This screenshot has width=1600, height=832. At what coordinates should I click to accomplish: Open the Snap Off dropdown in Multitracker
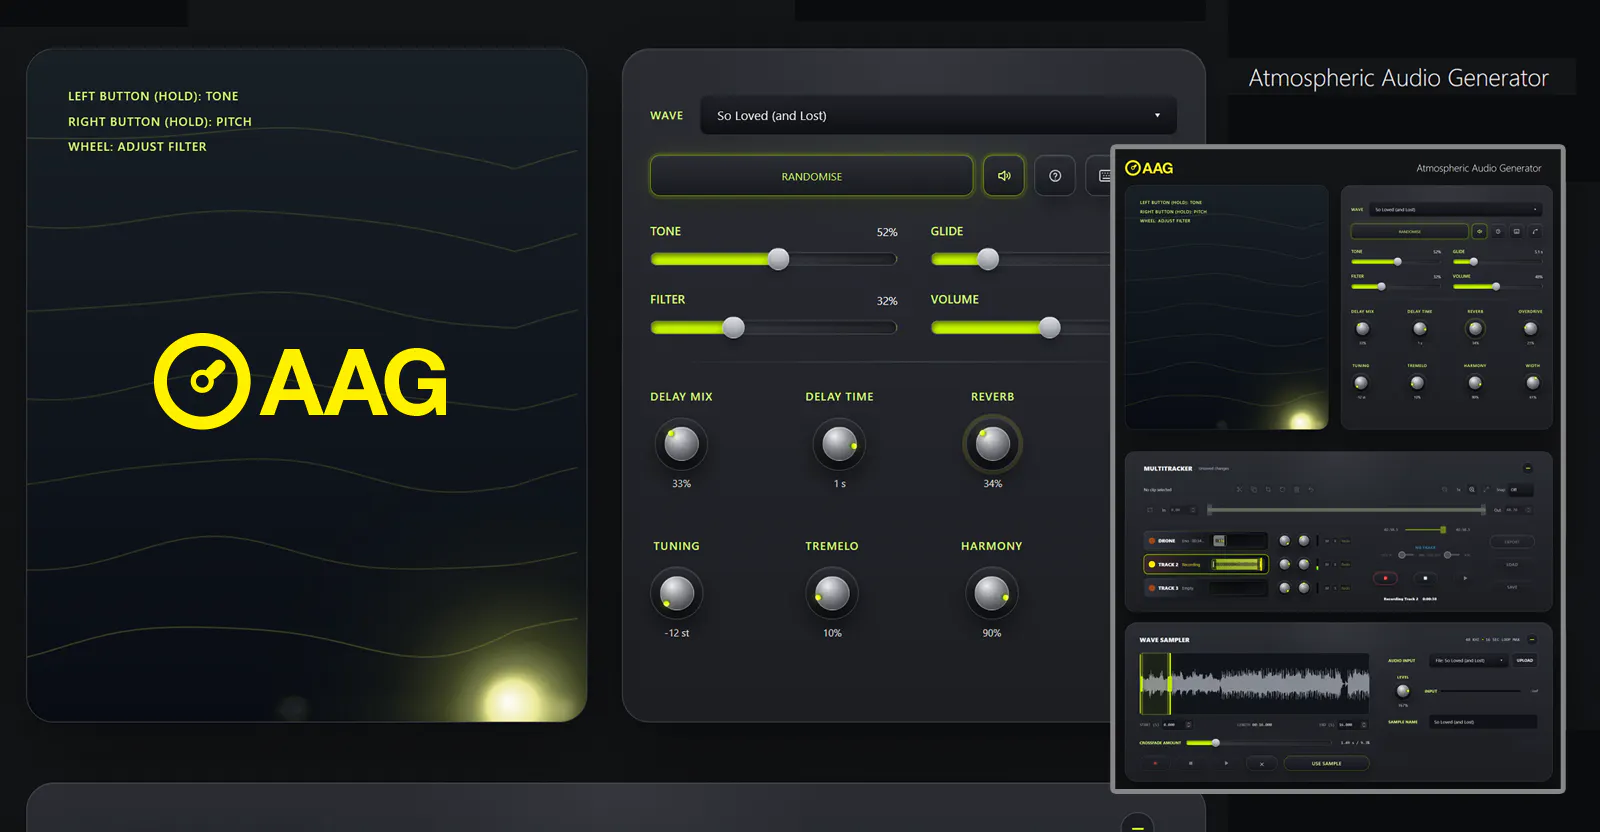[x=1520, y=490]
